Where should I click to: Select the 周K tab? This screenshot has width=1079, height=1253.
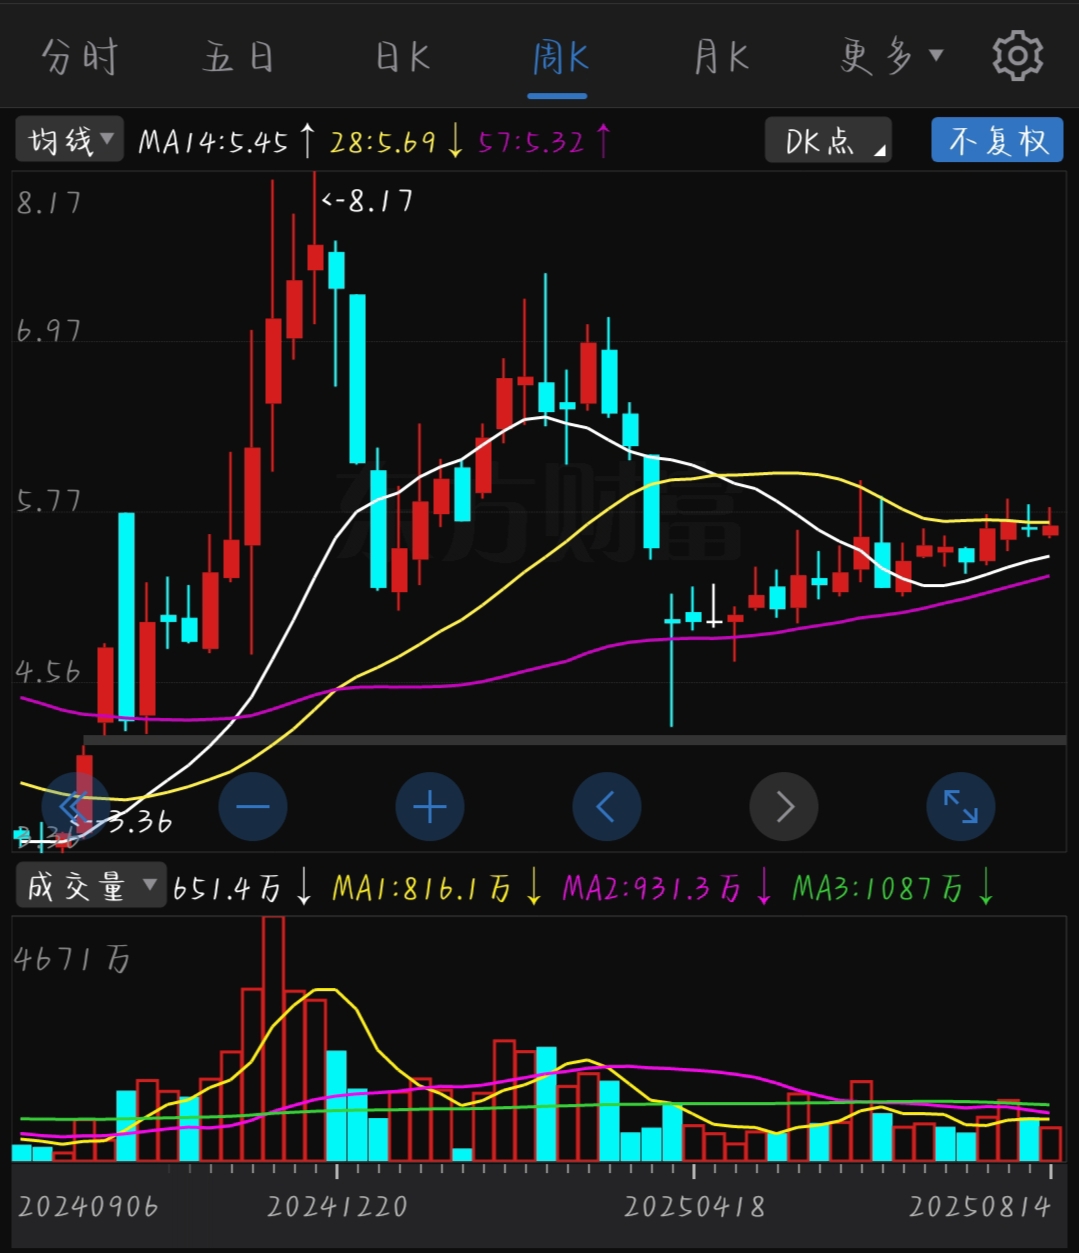pos(559,57)
